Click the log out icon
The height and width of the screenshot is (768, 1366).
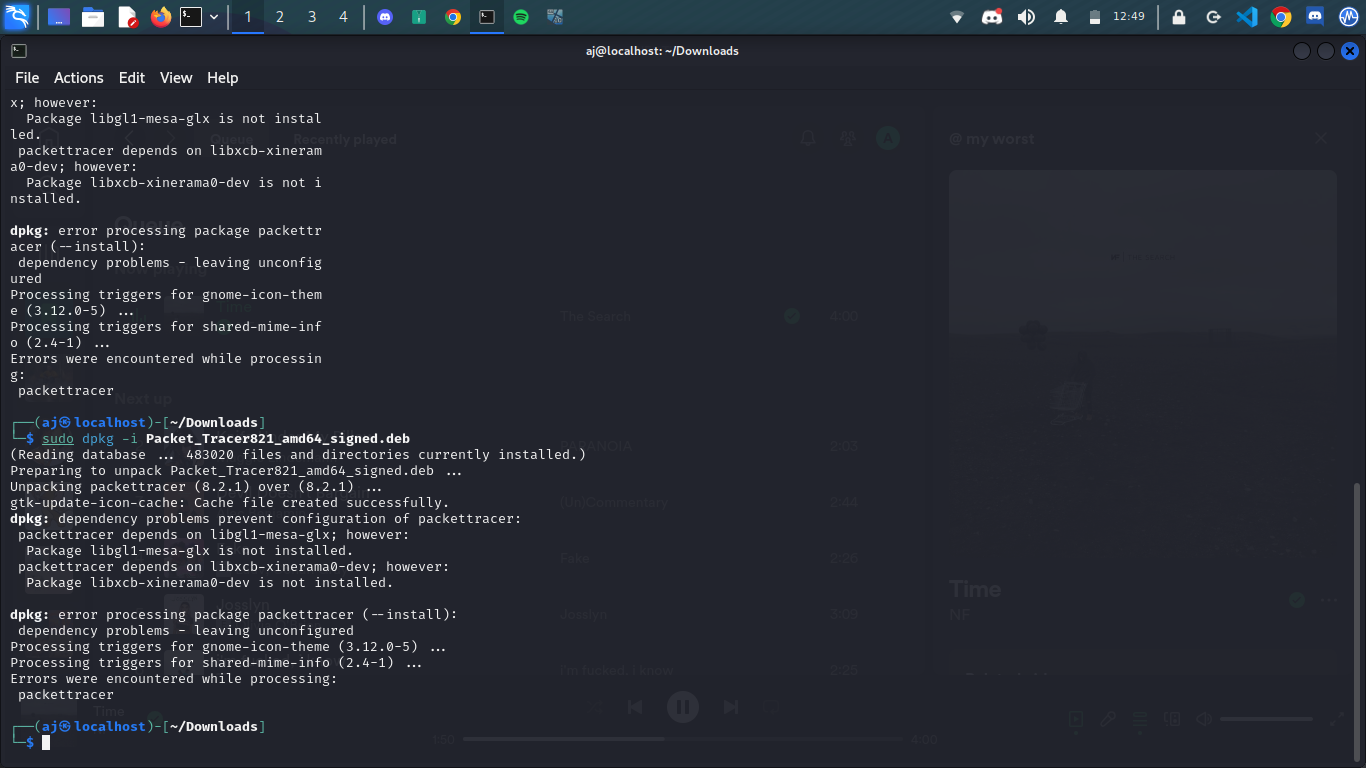pos(1213,17)
